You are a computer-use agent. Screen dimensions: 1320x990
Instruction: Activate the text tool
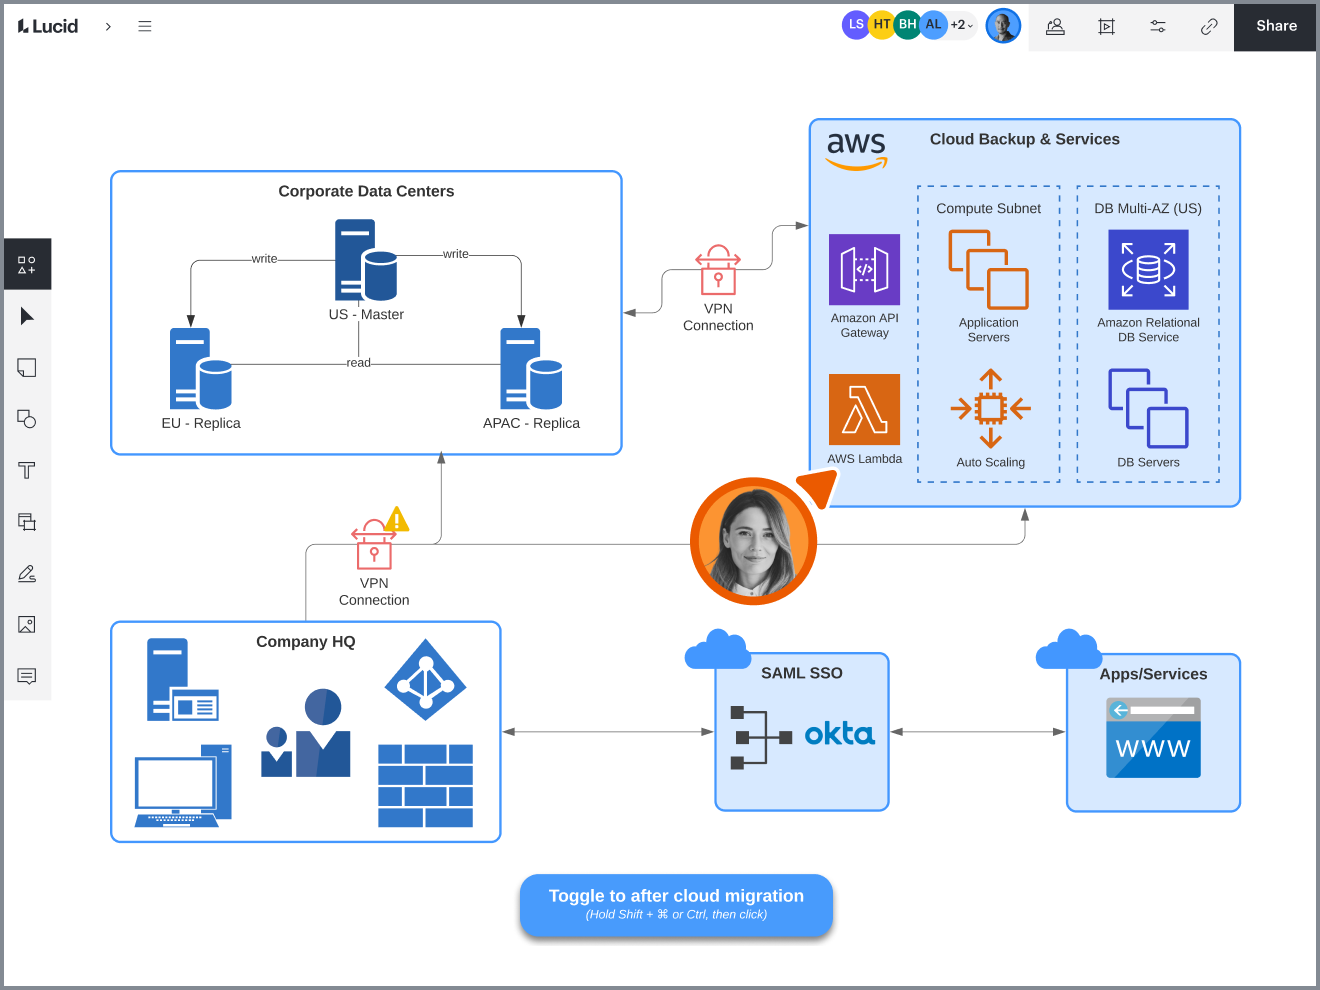tap(27, 470)
